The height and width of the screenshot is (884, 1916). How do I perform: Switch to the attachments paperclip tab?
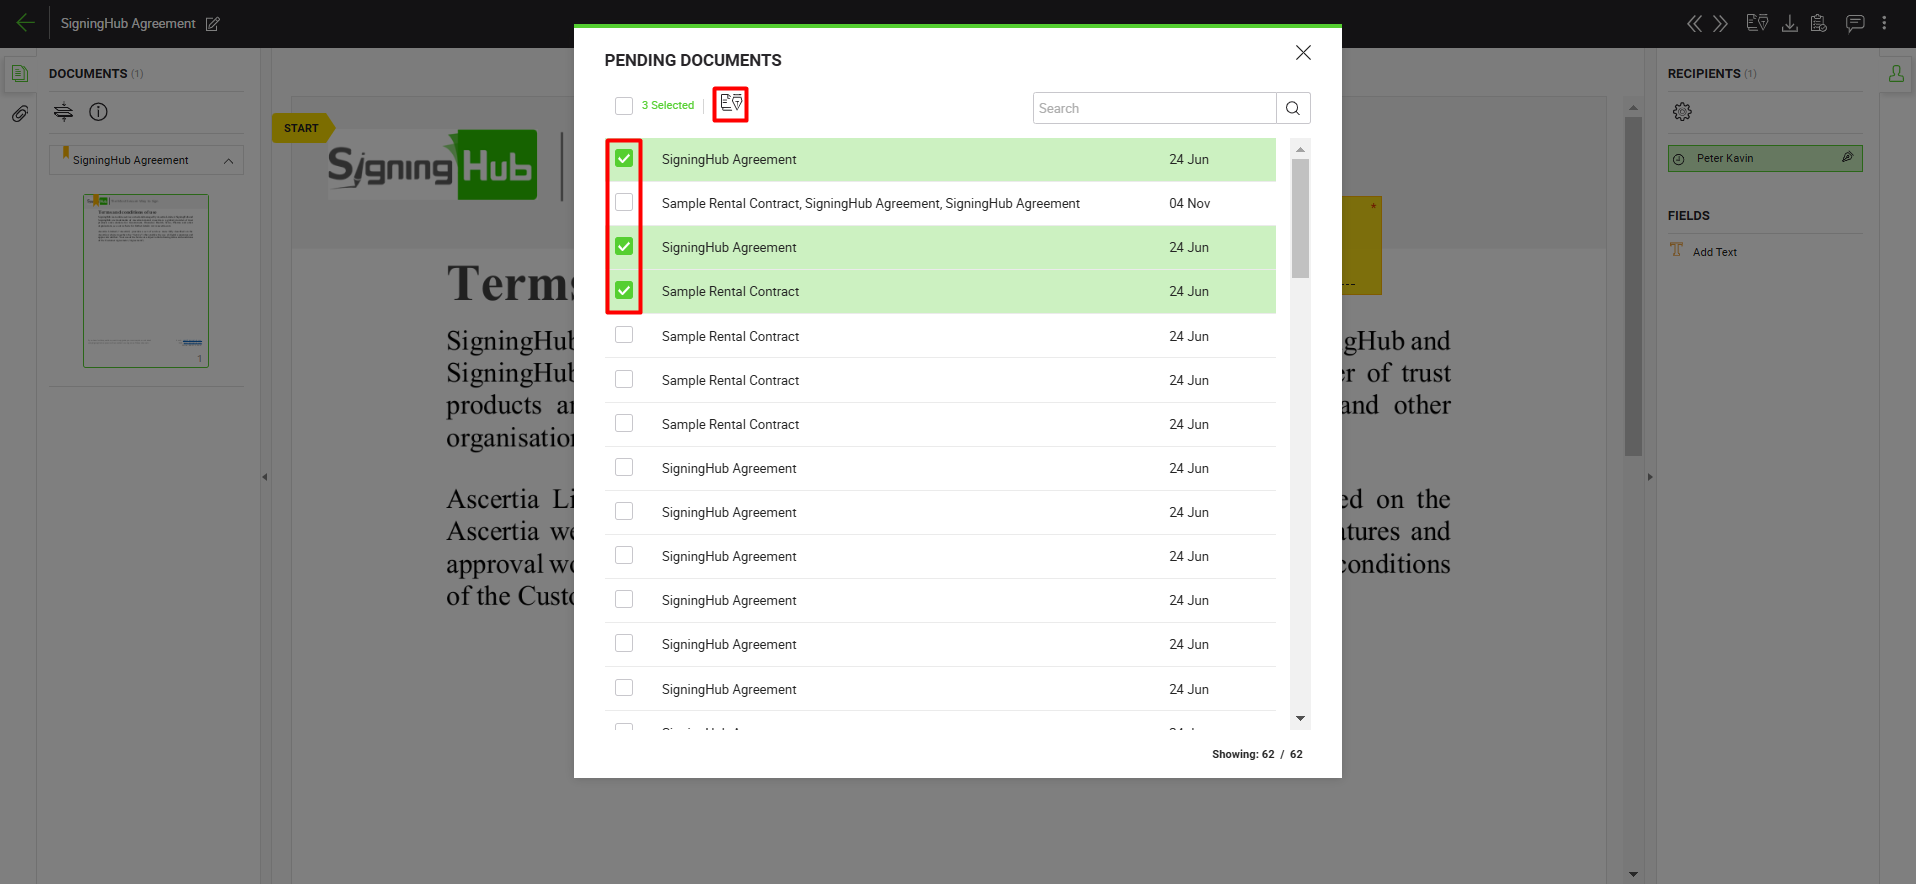pos(19,114)
